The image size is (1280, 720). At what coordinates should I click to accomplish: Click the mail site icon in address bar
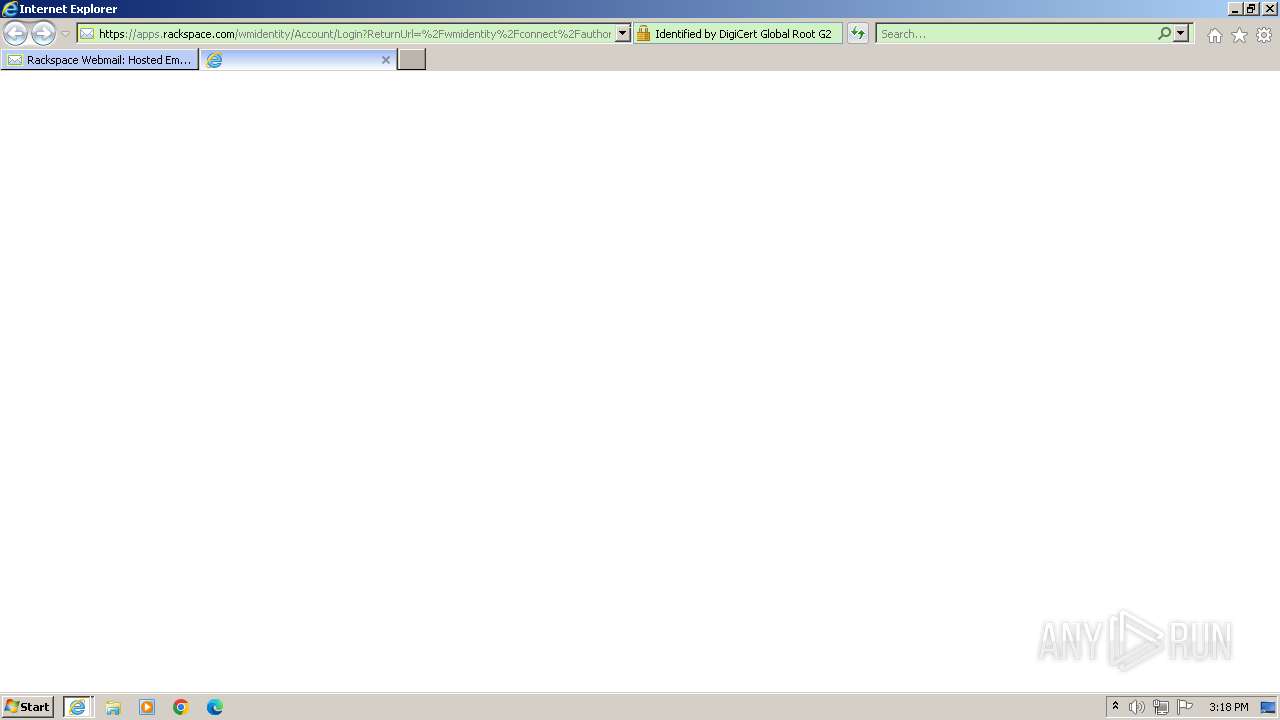pyautogui.click(x=87, y=34)
